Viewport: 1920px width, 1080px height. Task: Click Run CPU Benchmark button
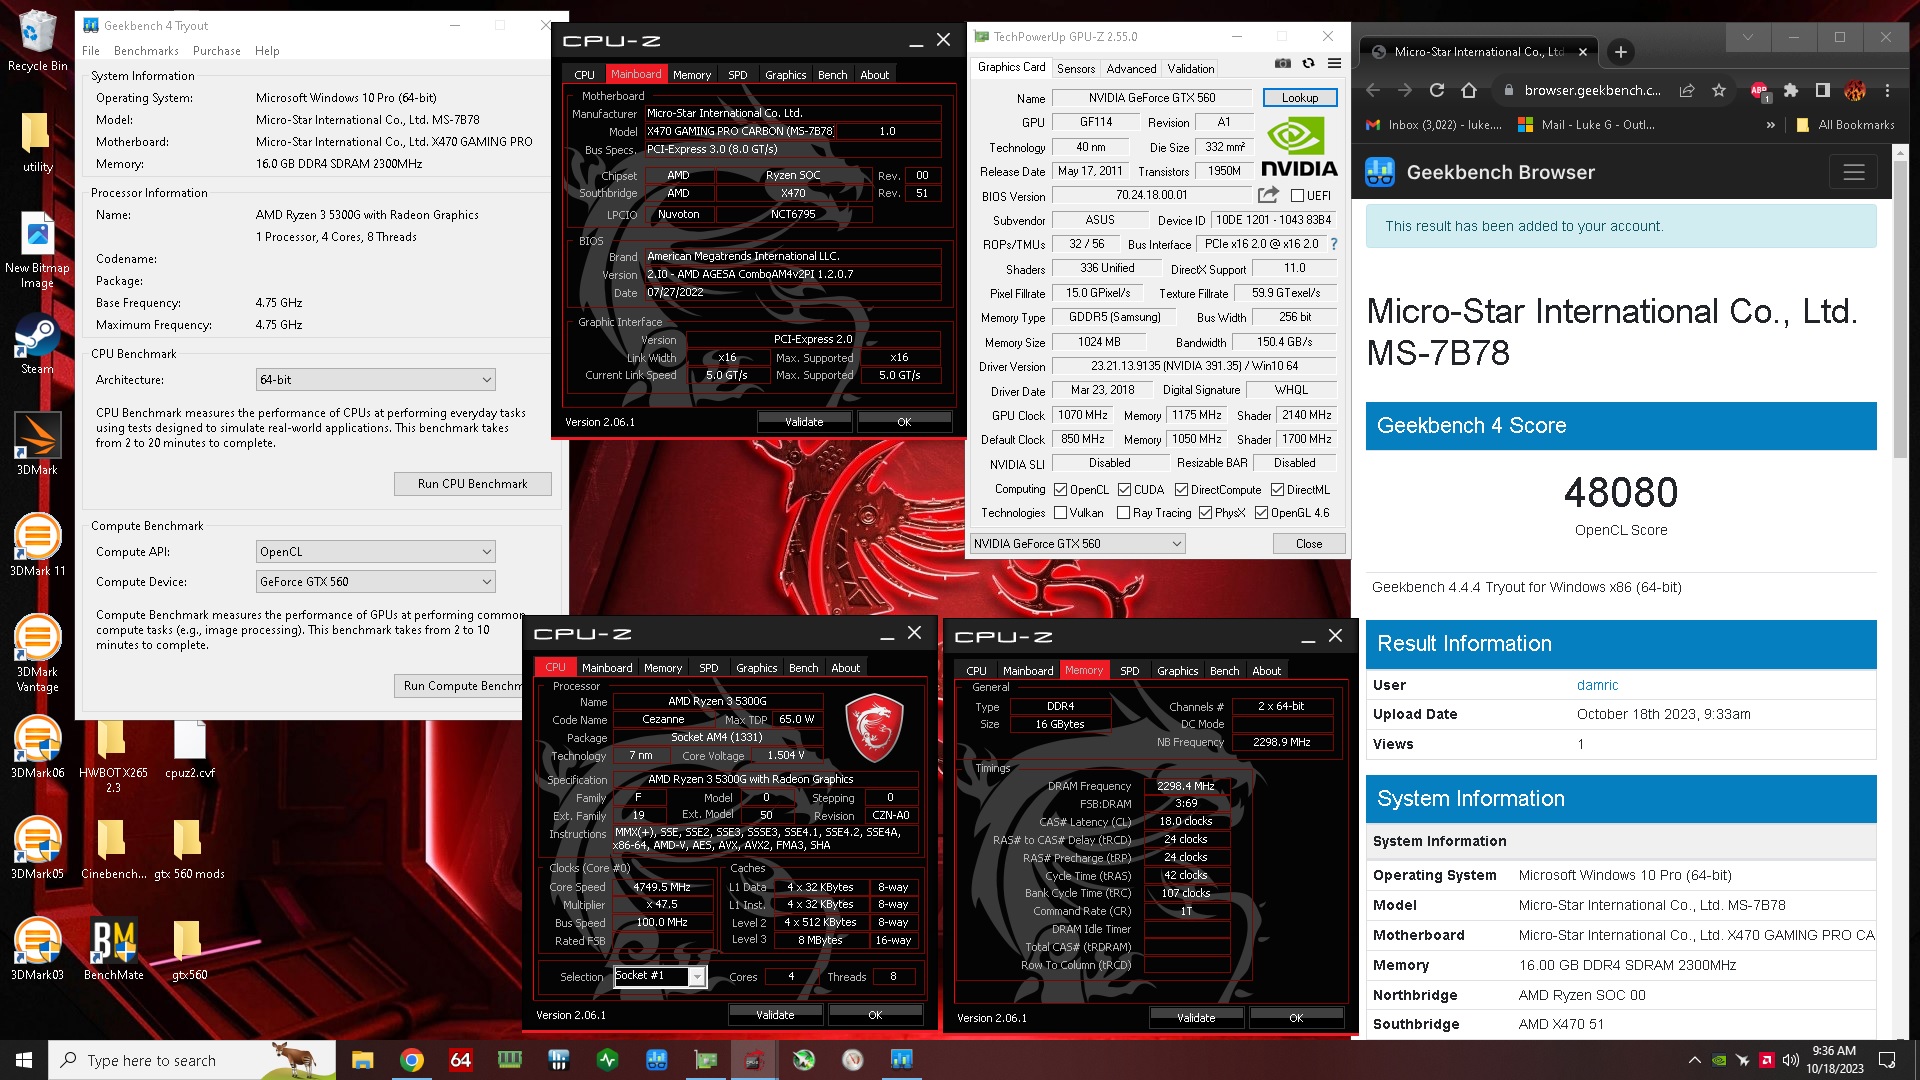pyautogui.click(x=473, y=484)
